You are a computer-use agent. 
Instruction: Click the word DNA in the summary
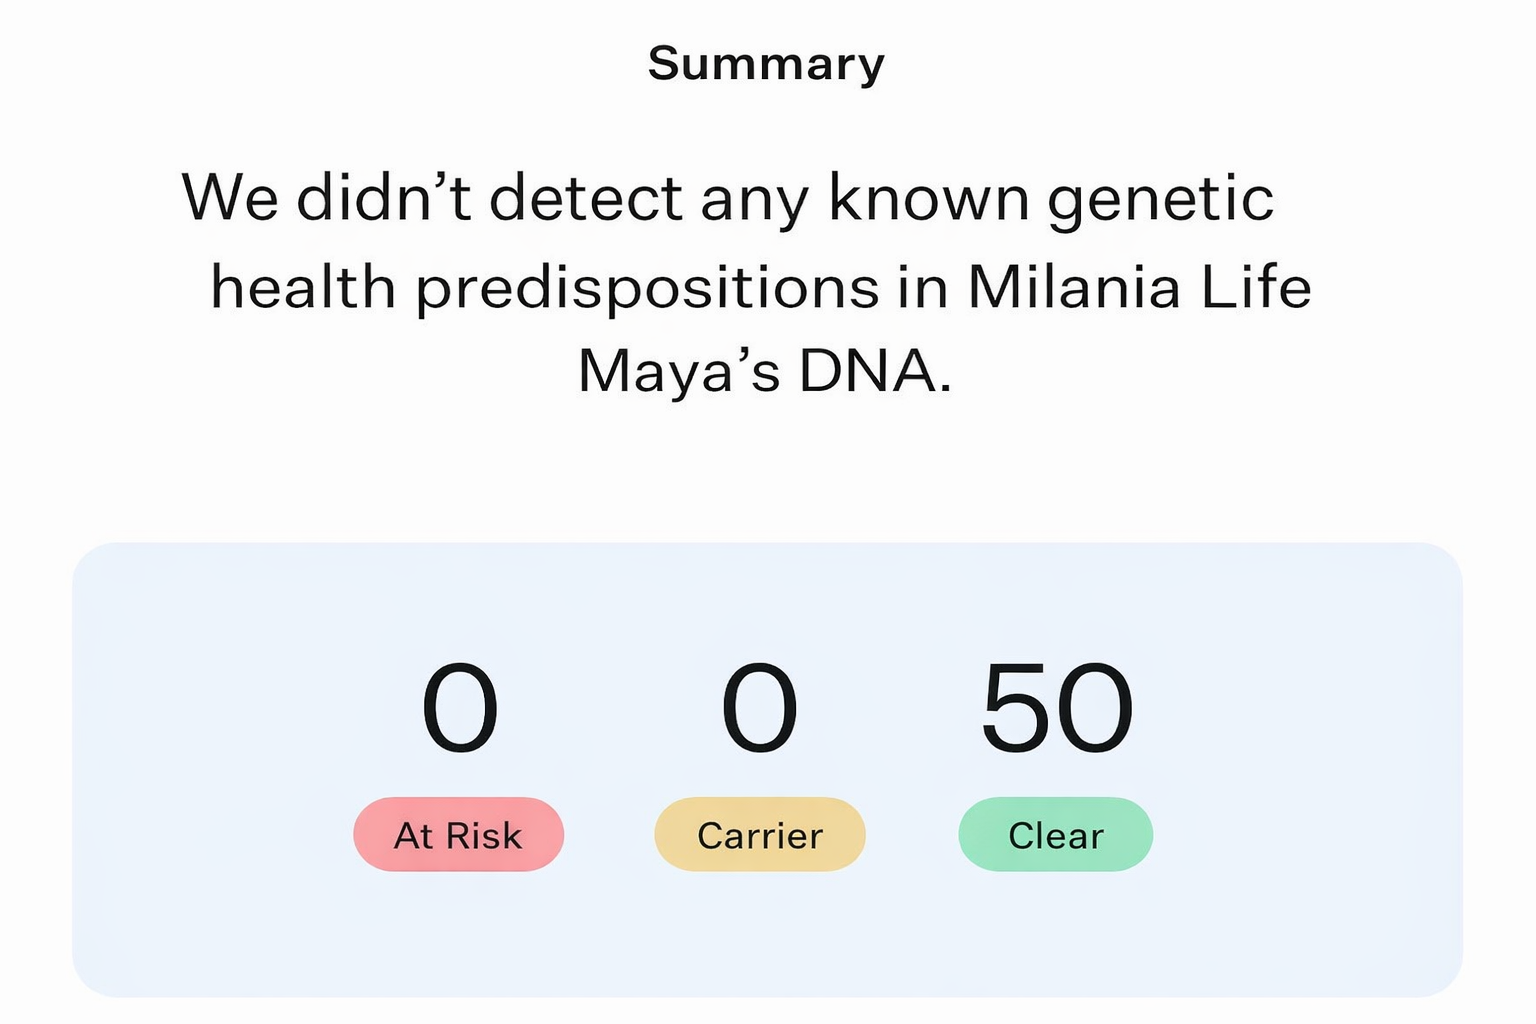click(873, 371)
